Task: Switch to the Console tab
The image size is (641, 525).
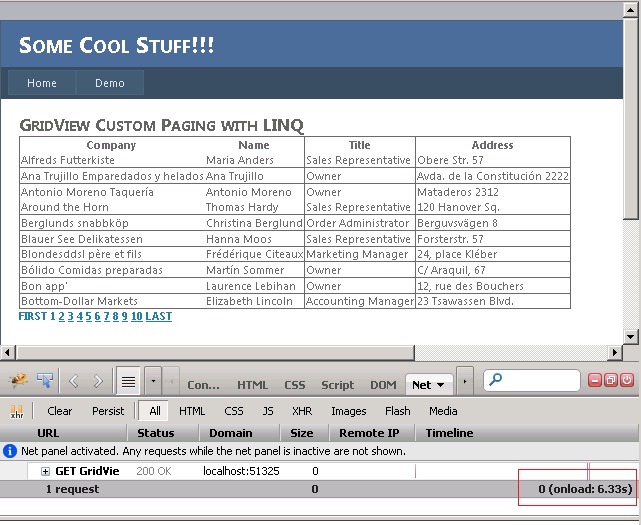Action: (203, 385)
